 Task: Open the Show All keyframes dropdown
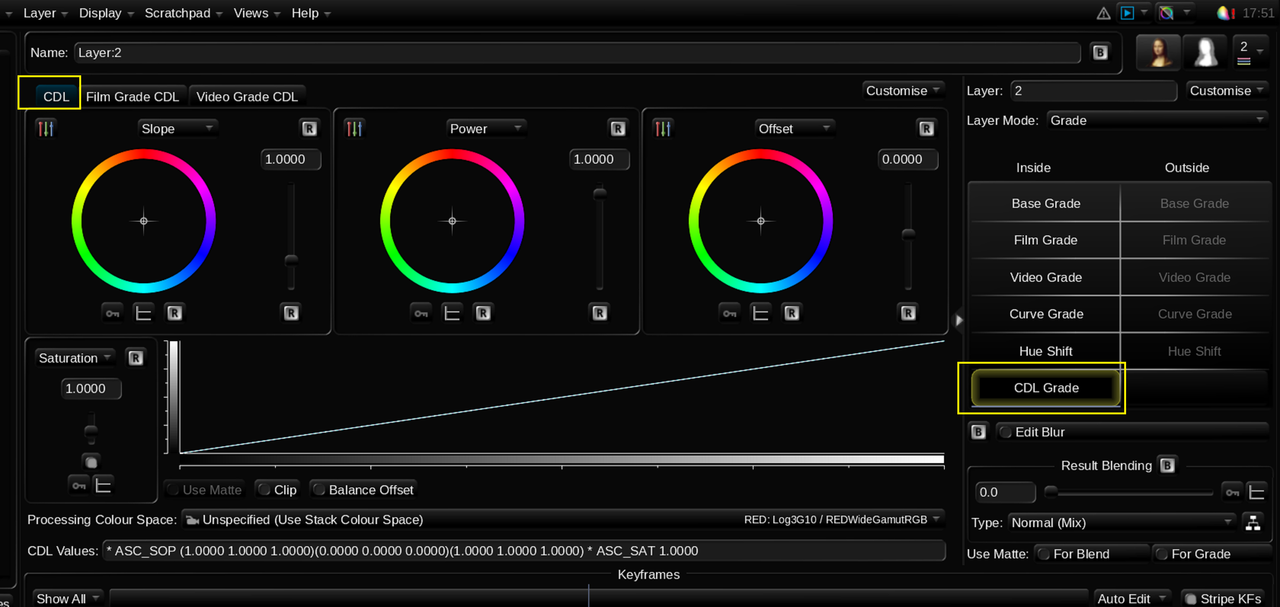[x=68, y=598]
